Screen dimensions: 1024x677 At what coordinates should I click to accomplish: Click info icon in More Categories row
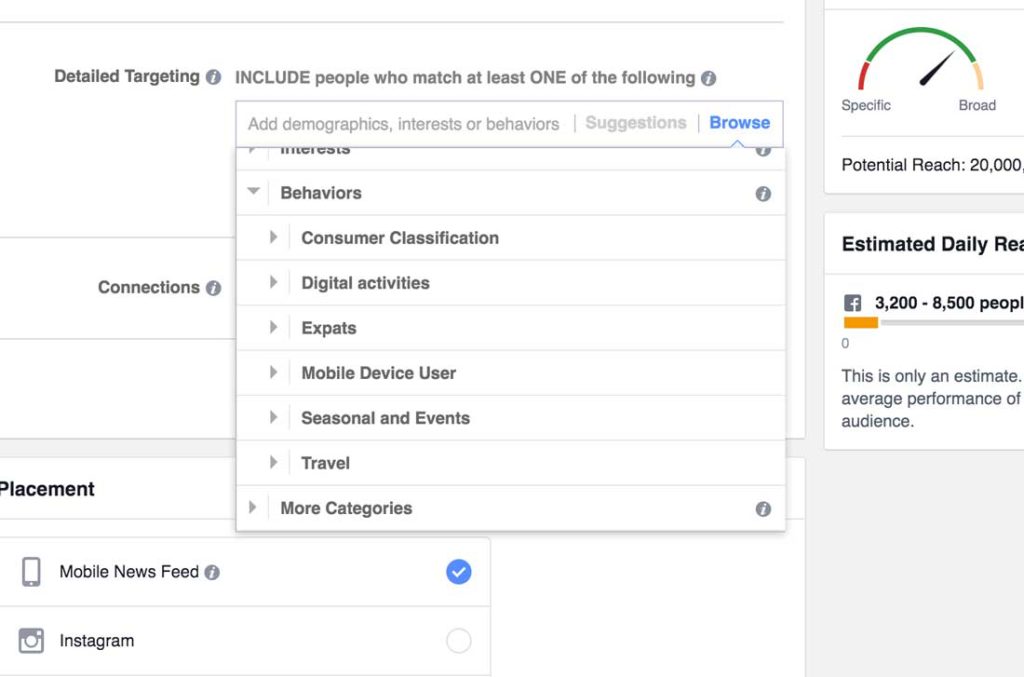tap(763, 509)
